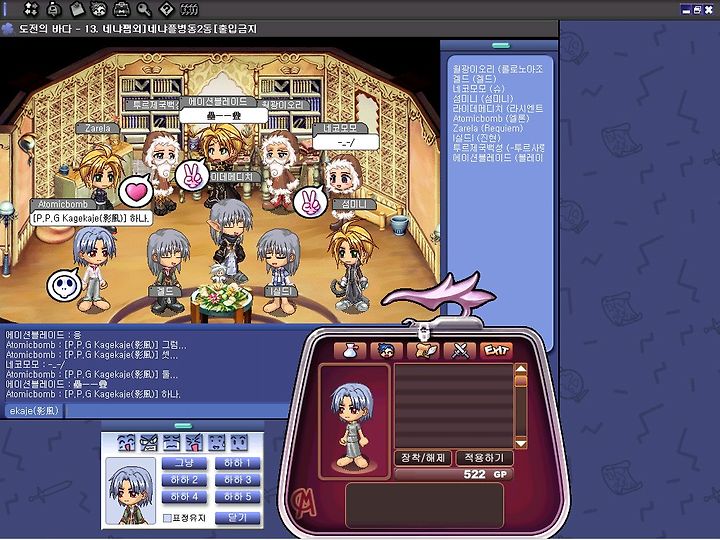Screen dimensions: 720x540
Task: Click the EXIT button in inventory panel
Action: [496, 351]
